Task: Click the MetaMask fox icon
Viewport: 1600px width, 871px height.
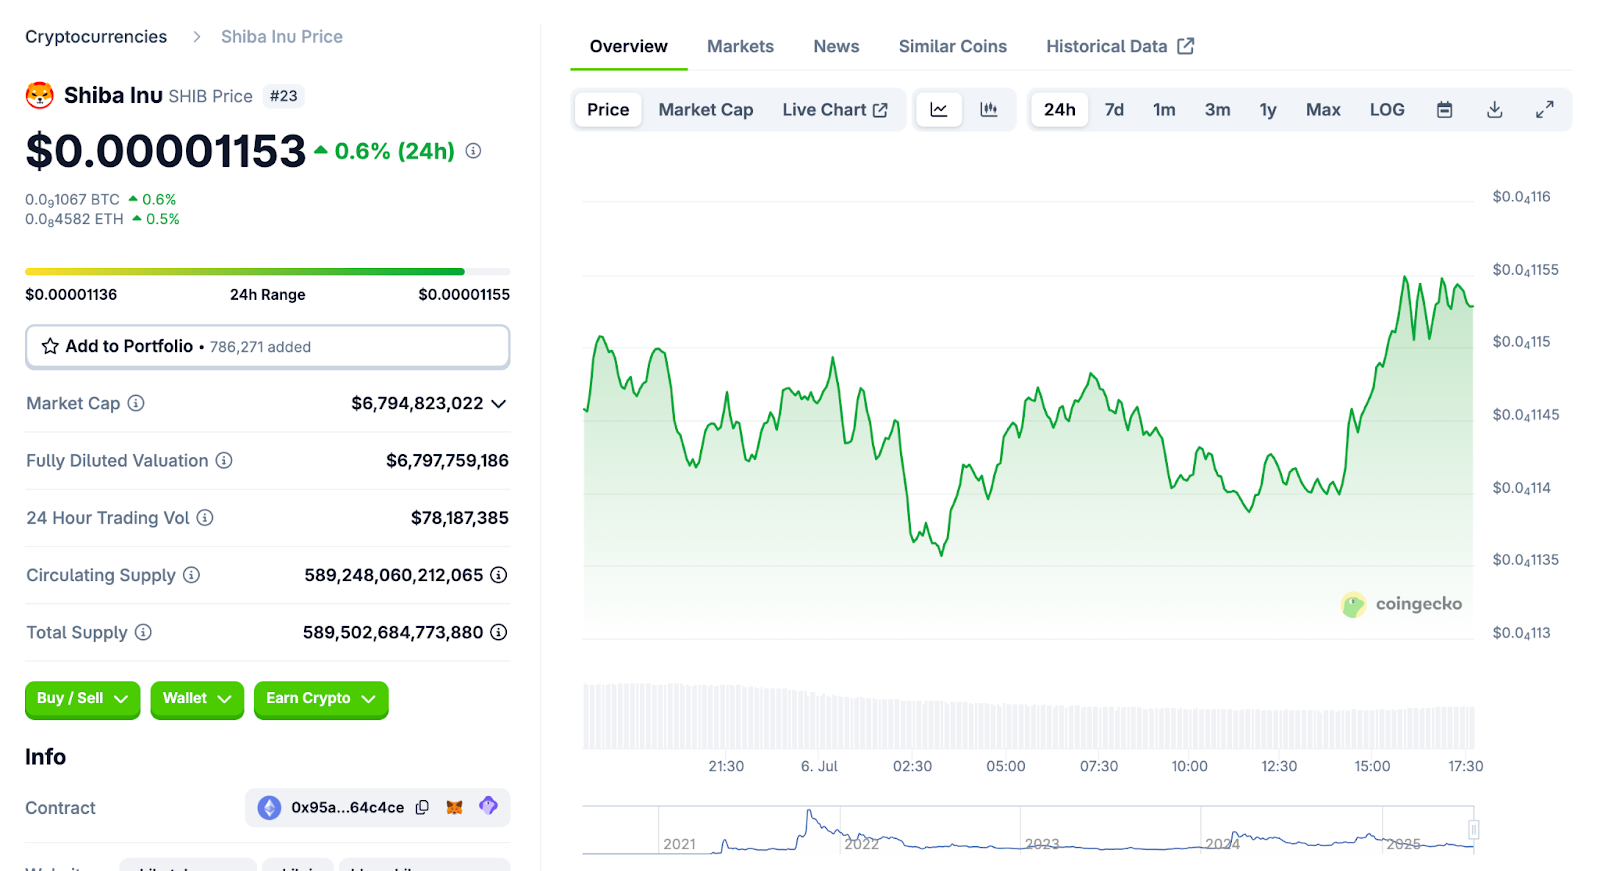Action: [x=454, y=807]
